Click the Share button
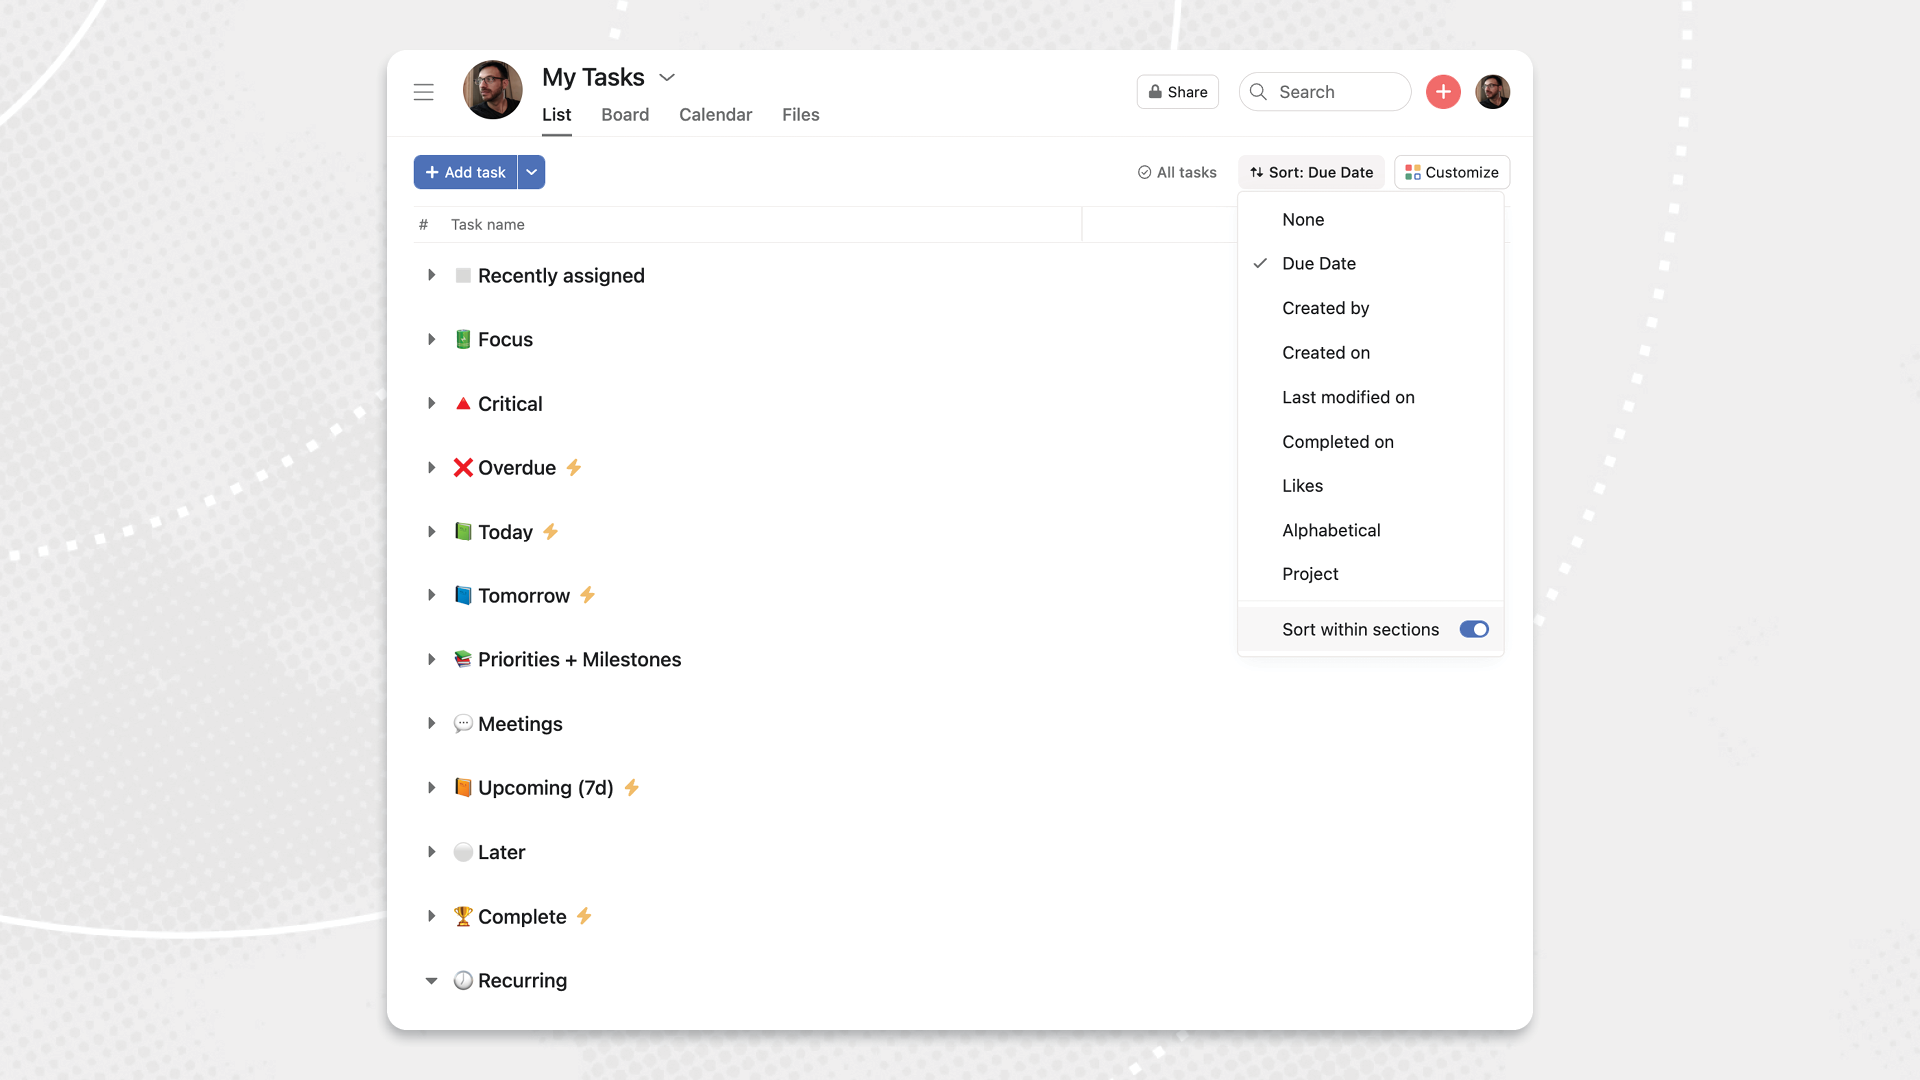This screenshot has width=1920, height=1080. coord(1177,92)
